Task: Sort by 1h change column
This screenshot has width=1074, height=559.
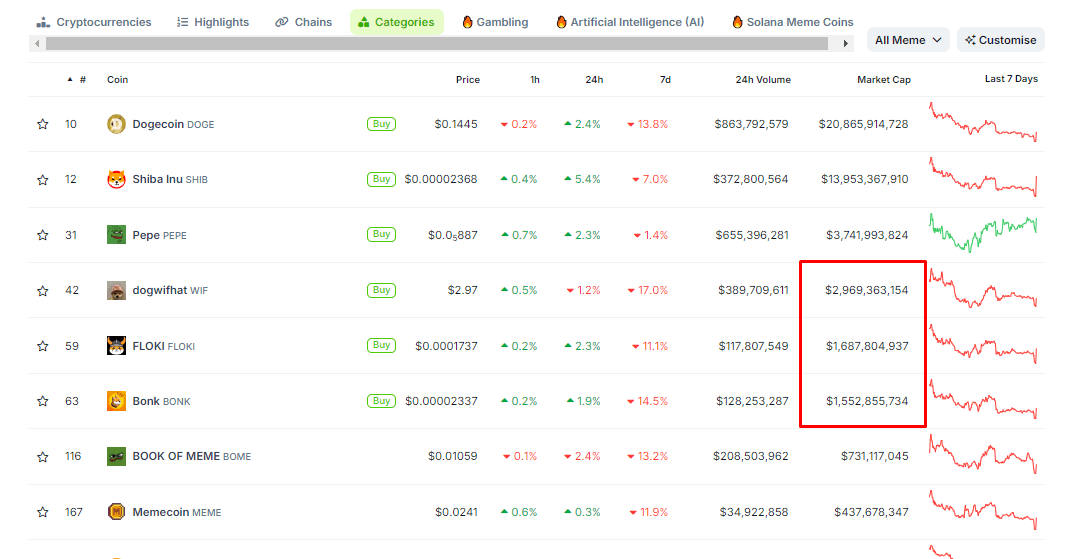Action: point(535,79)
